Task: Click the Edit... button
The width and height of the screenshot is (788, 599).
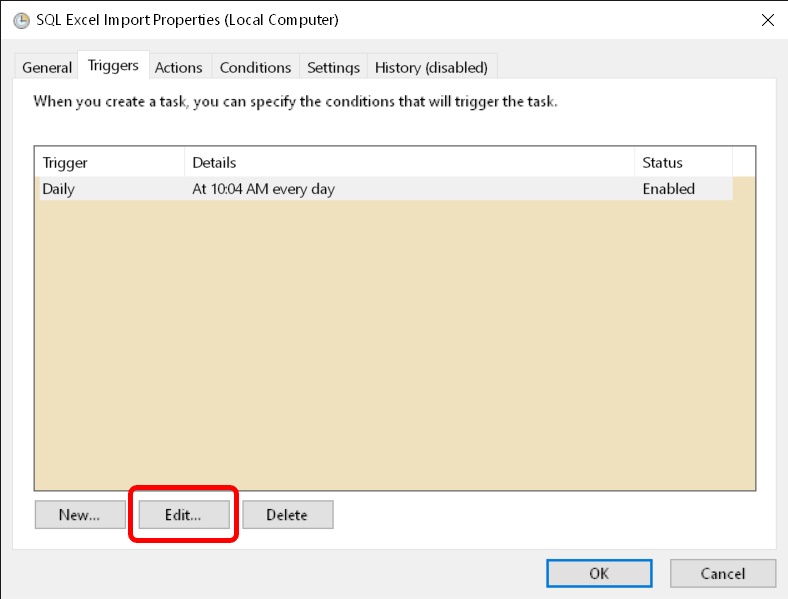Action: coord(183,515)
